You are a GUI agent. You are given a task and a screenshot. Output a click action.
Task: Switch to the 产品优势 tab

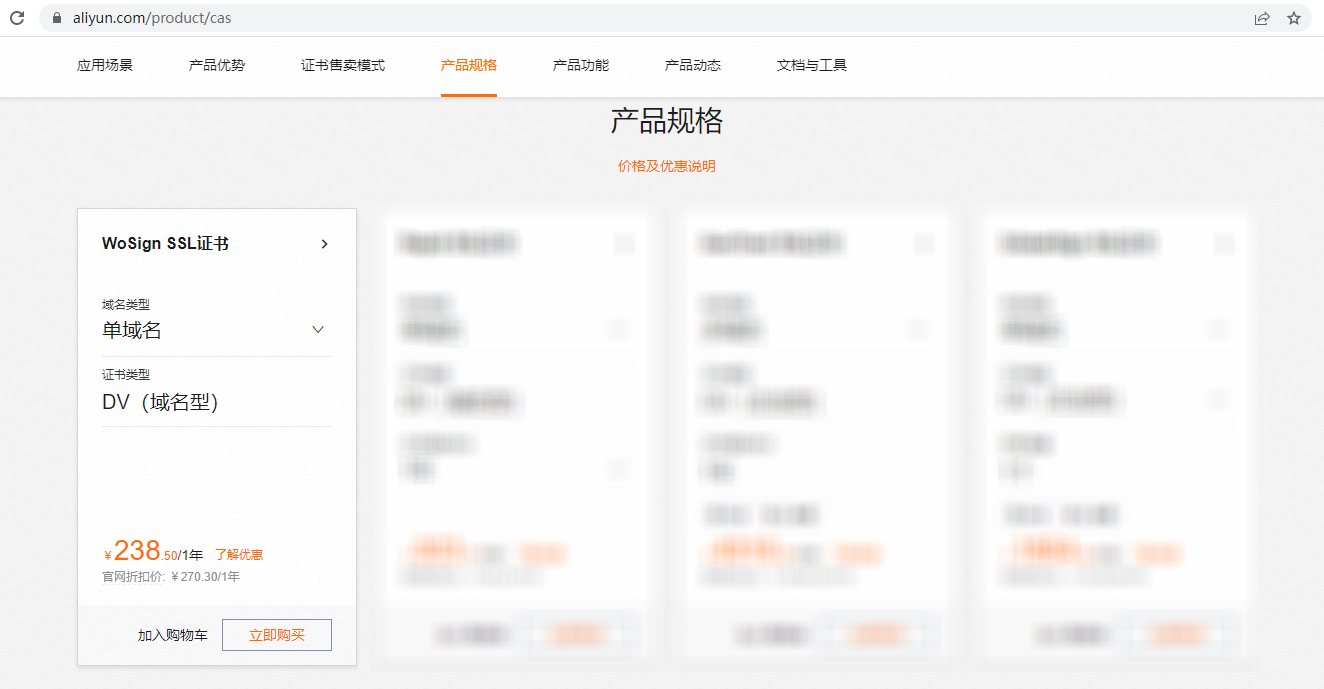(x=217, y=65)
